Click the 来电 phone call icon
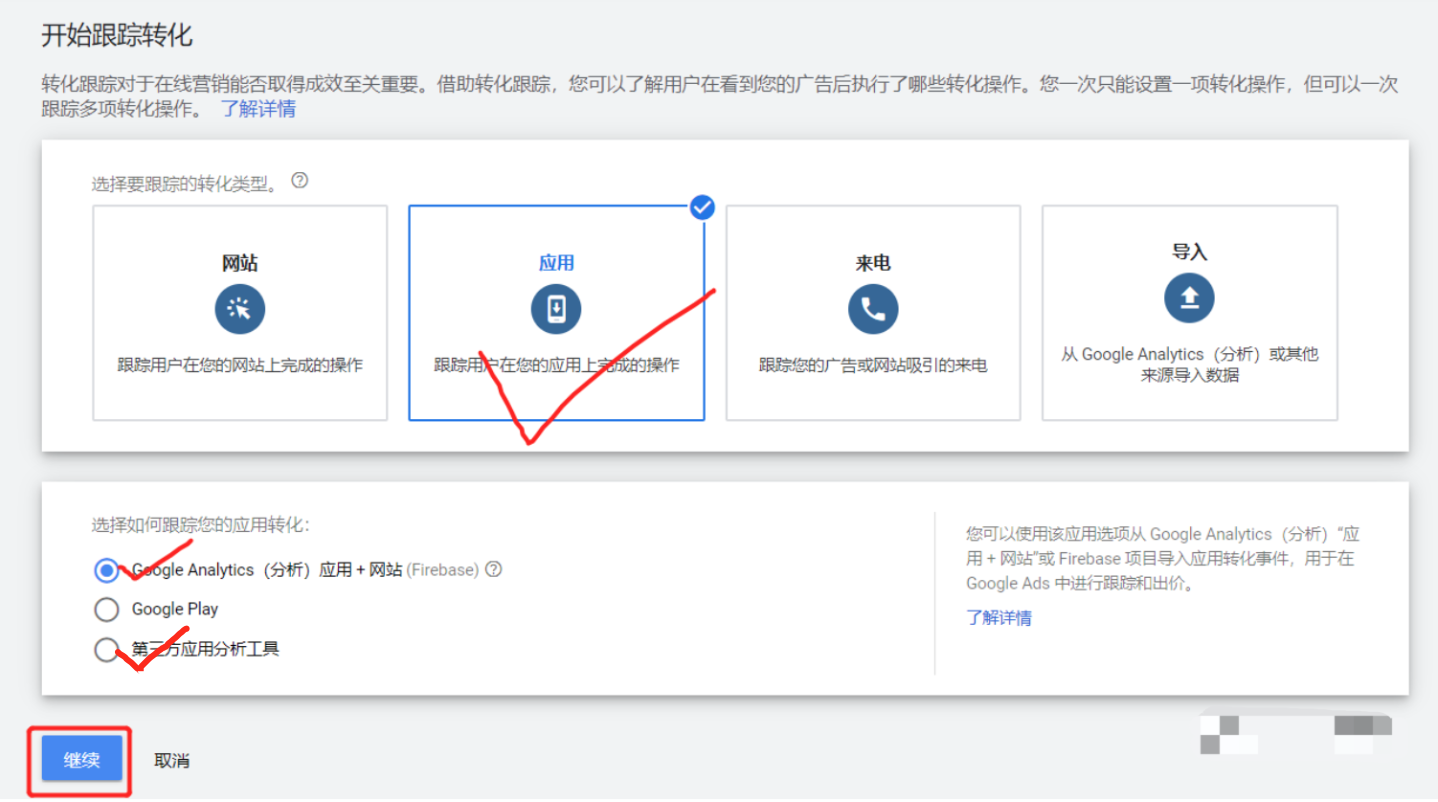Screen dimensions: 1438x802 [872, 309]
